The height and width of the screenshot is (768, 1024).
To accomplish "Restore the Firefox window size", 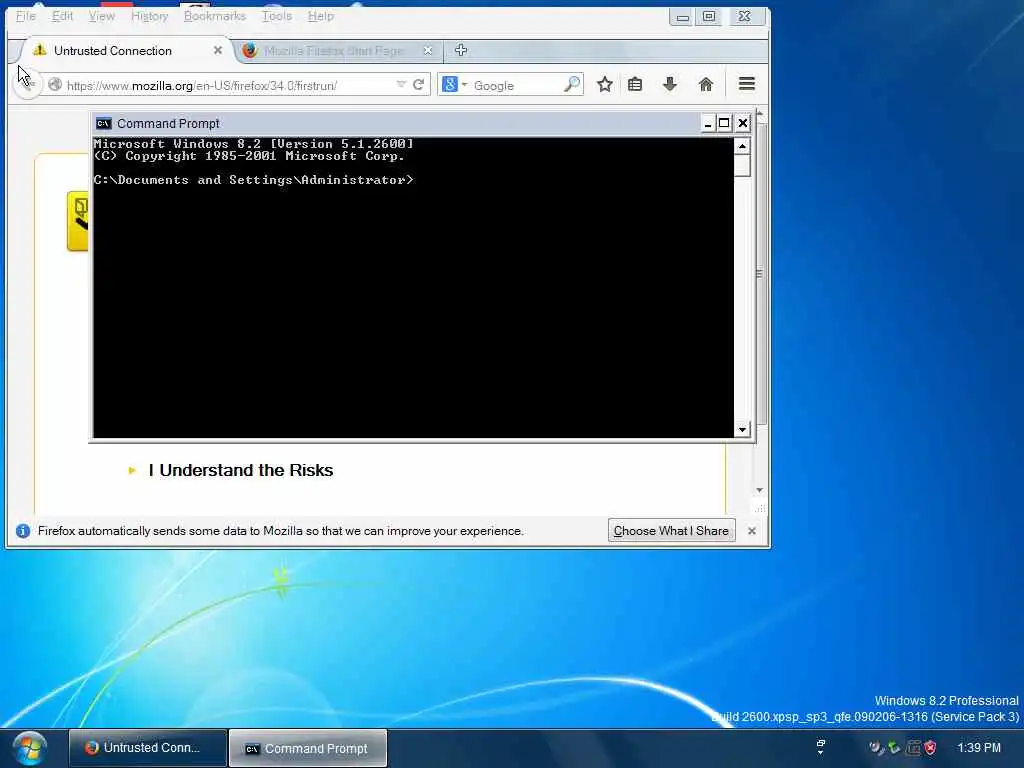I will click(x=709, y=17).
